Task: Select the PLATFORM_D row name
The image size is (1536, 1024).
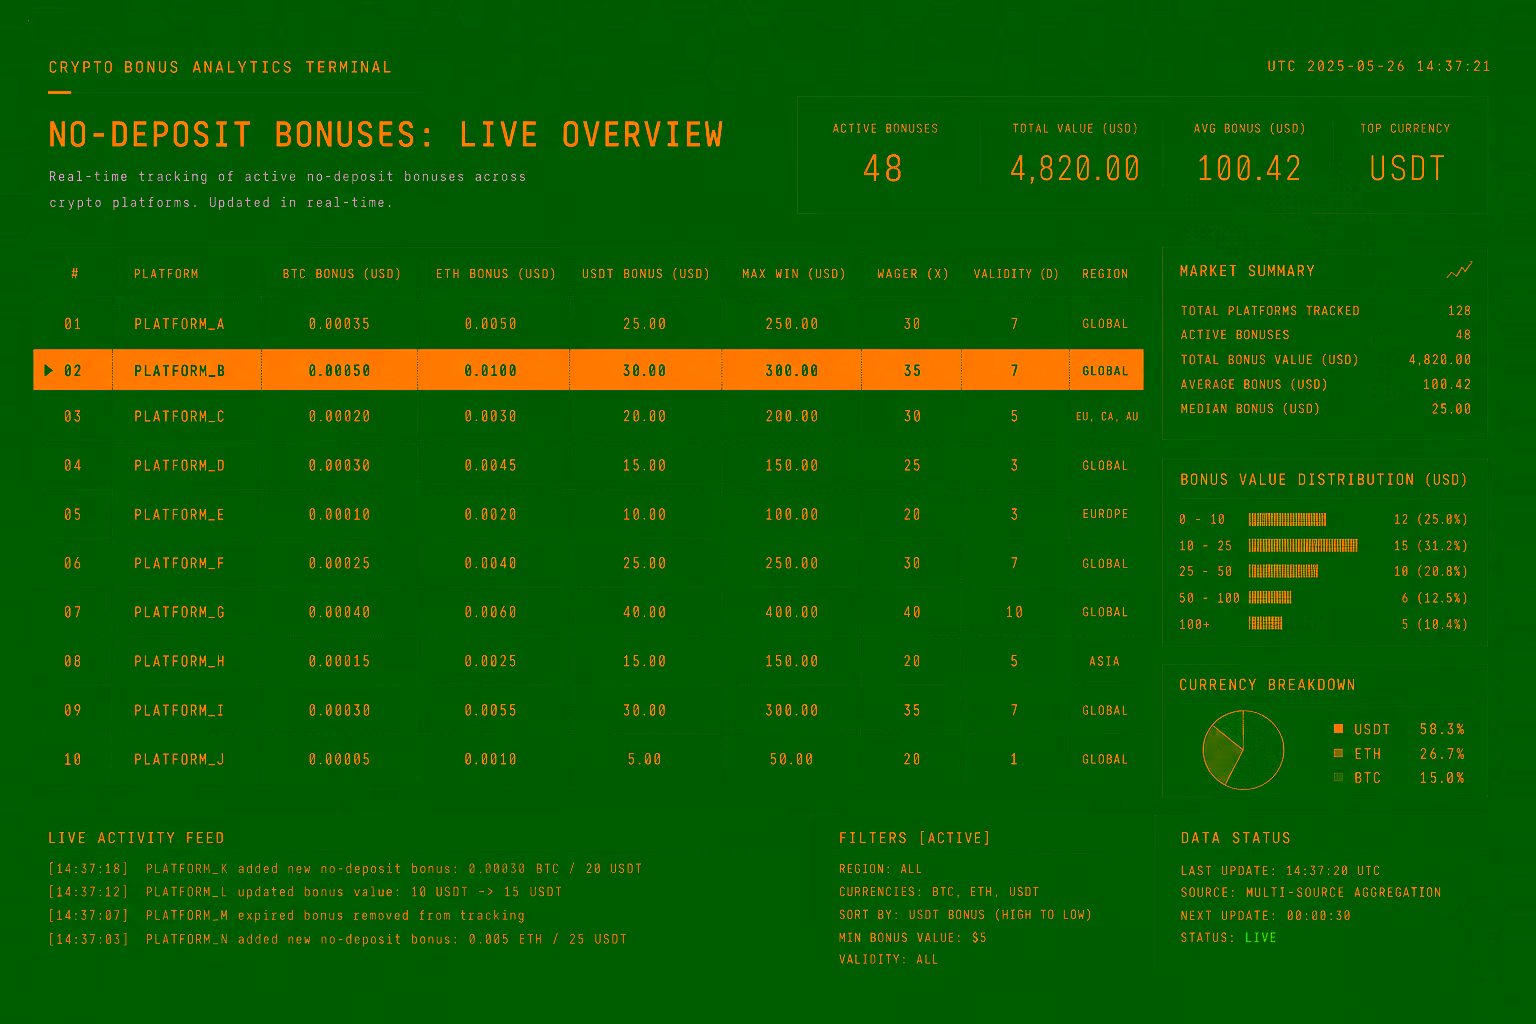Action: [x=179, y=465]
